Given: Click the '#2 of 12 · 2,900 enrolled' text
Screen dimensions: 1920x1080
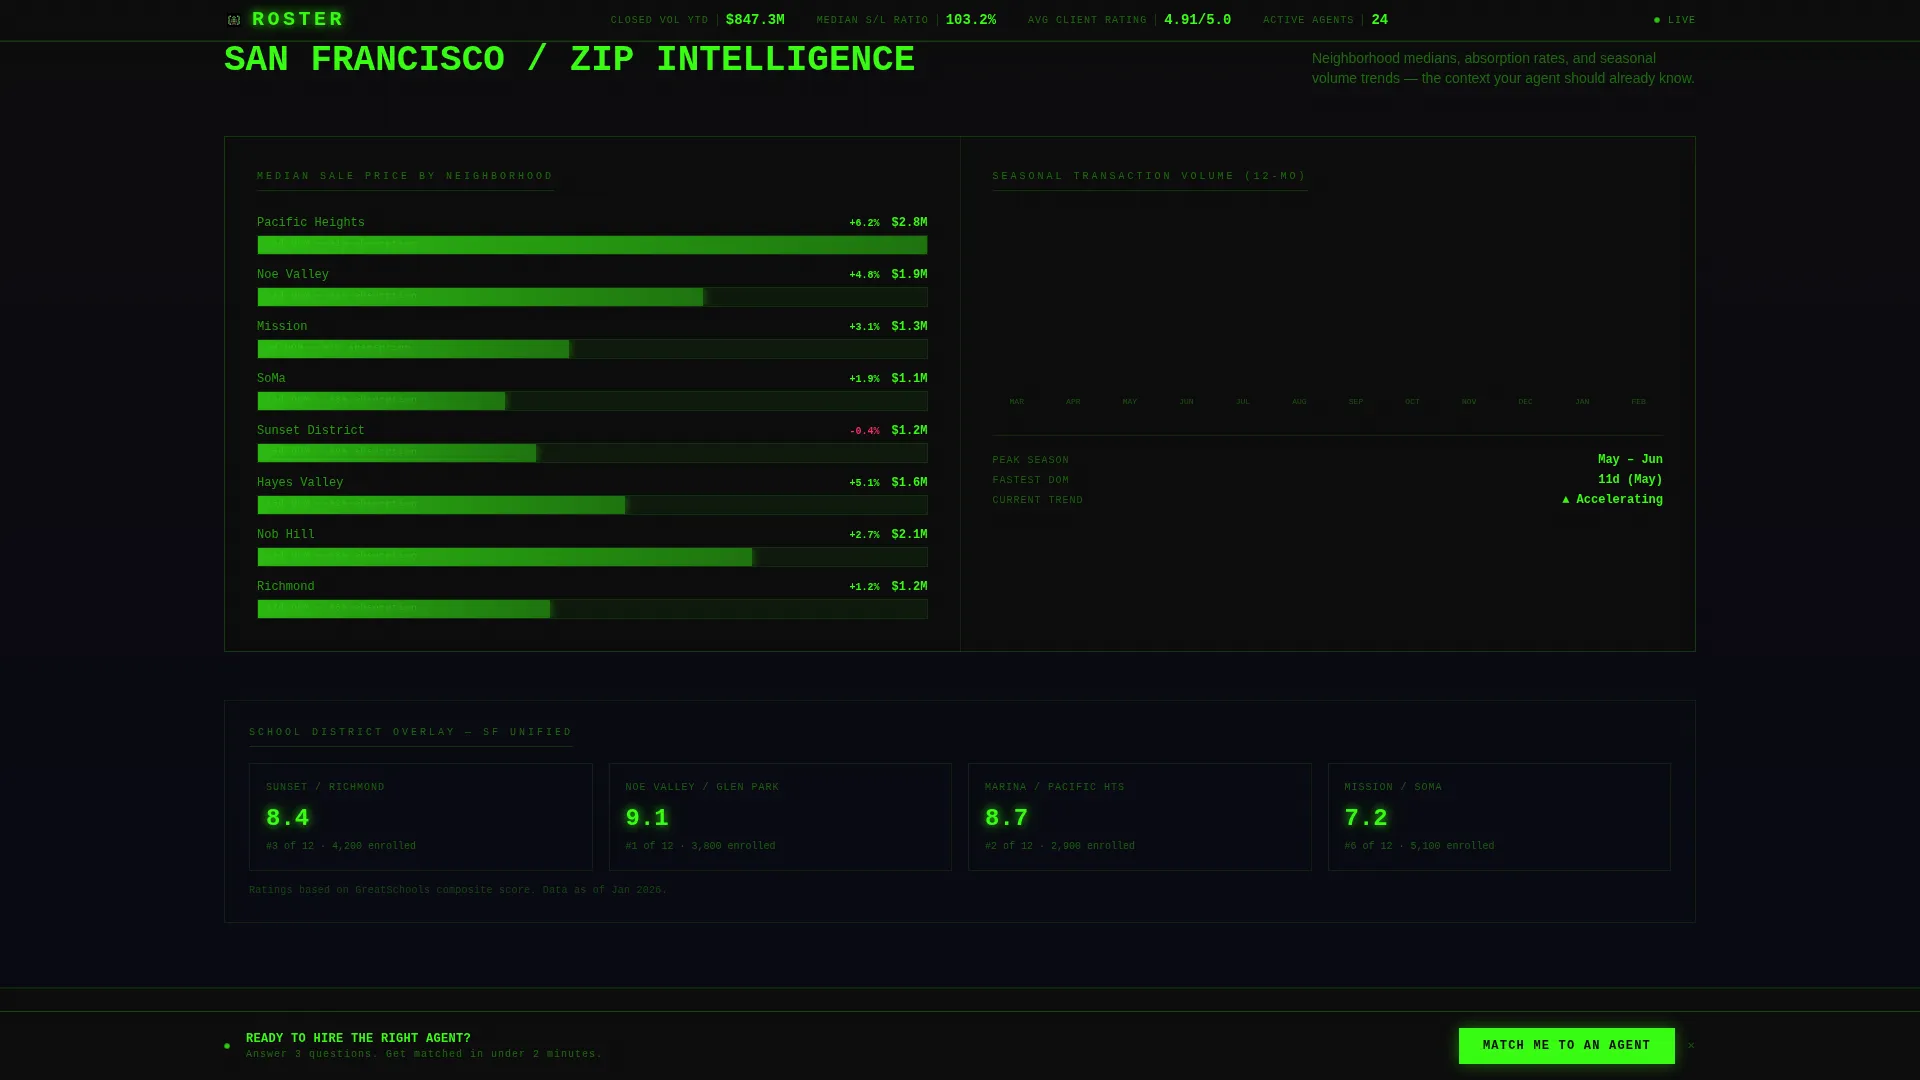Looking at the screenshot, I should point(1060,846).
